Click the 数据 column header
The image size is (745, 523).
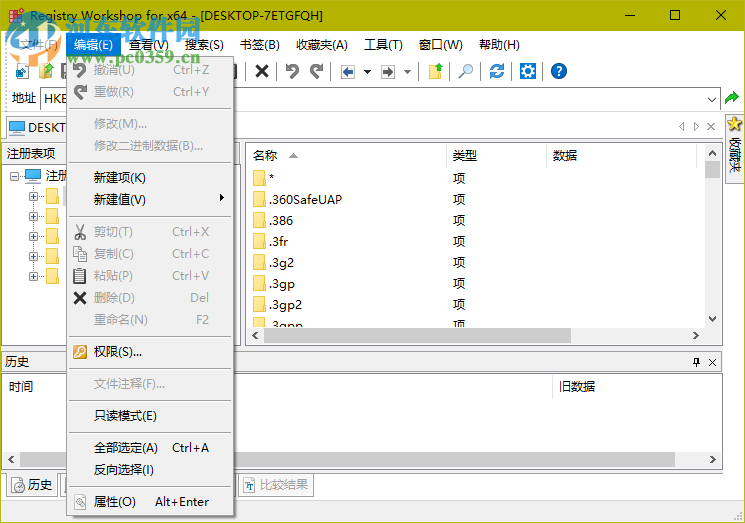coord(621,156)
